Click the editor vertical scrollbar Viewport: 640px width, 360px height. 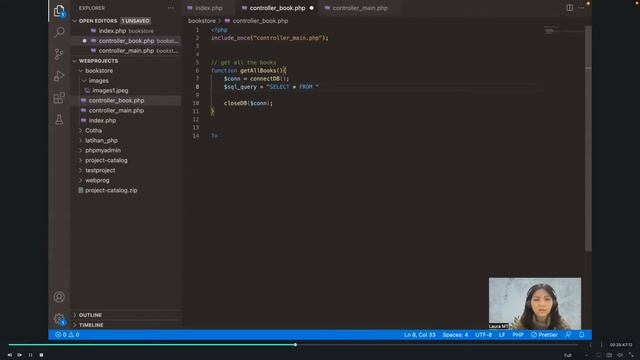coord(588,139)
